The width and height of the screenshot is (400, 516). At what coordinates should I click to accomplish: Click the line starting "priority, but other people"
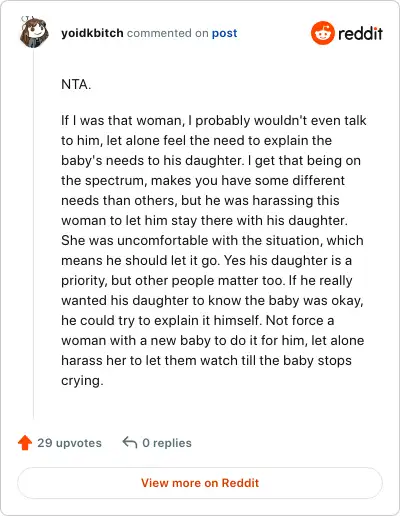coord(207,281)
